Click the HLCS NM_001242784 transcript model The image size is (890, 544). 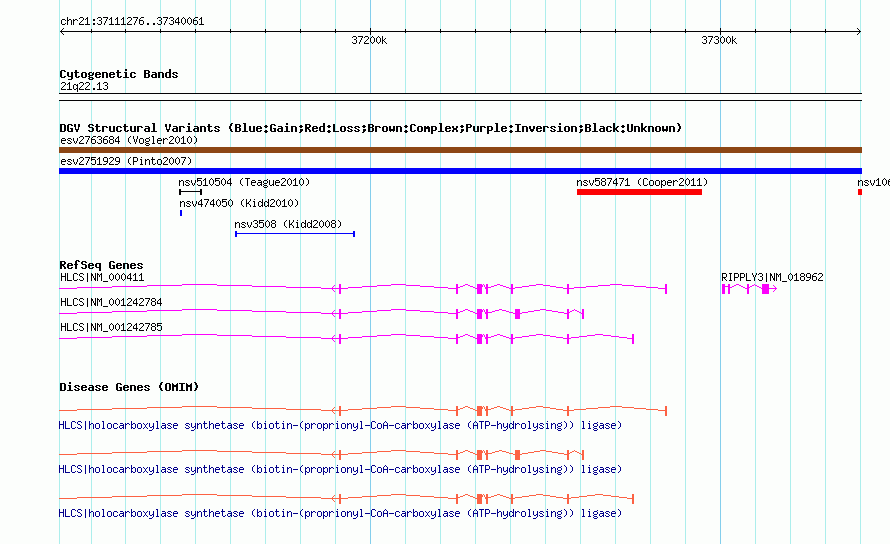coord(321,313)
